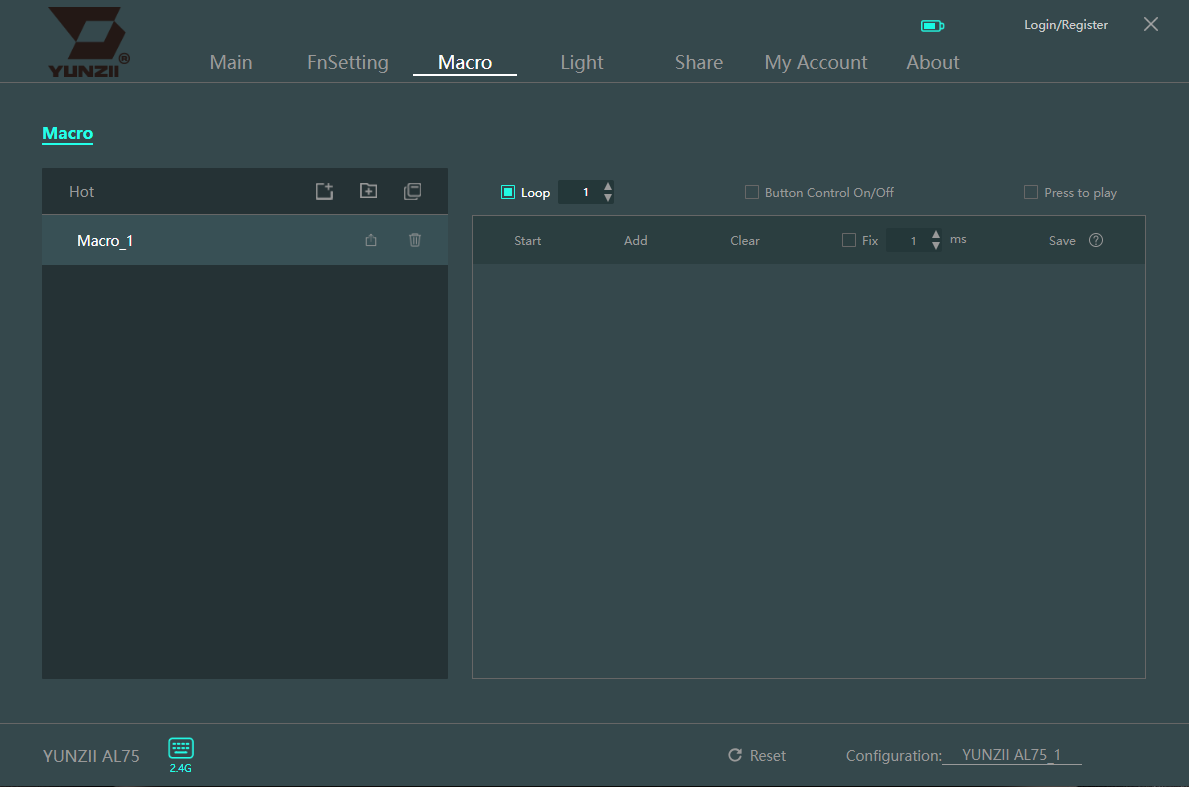
Task: Click the battery status icon
Action: (x=932, y=25)
